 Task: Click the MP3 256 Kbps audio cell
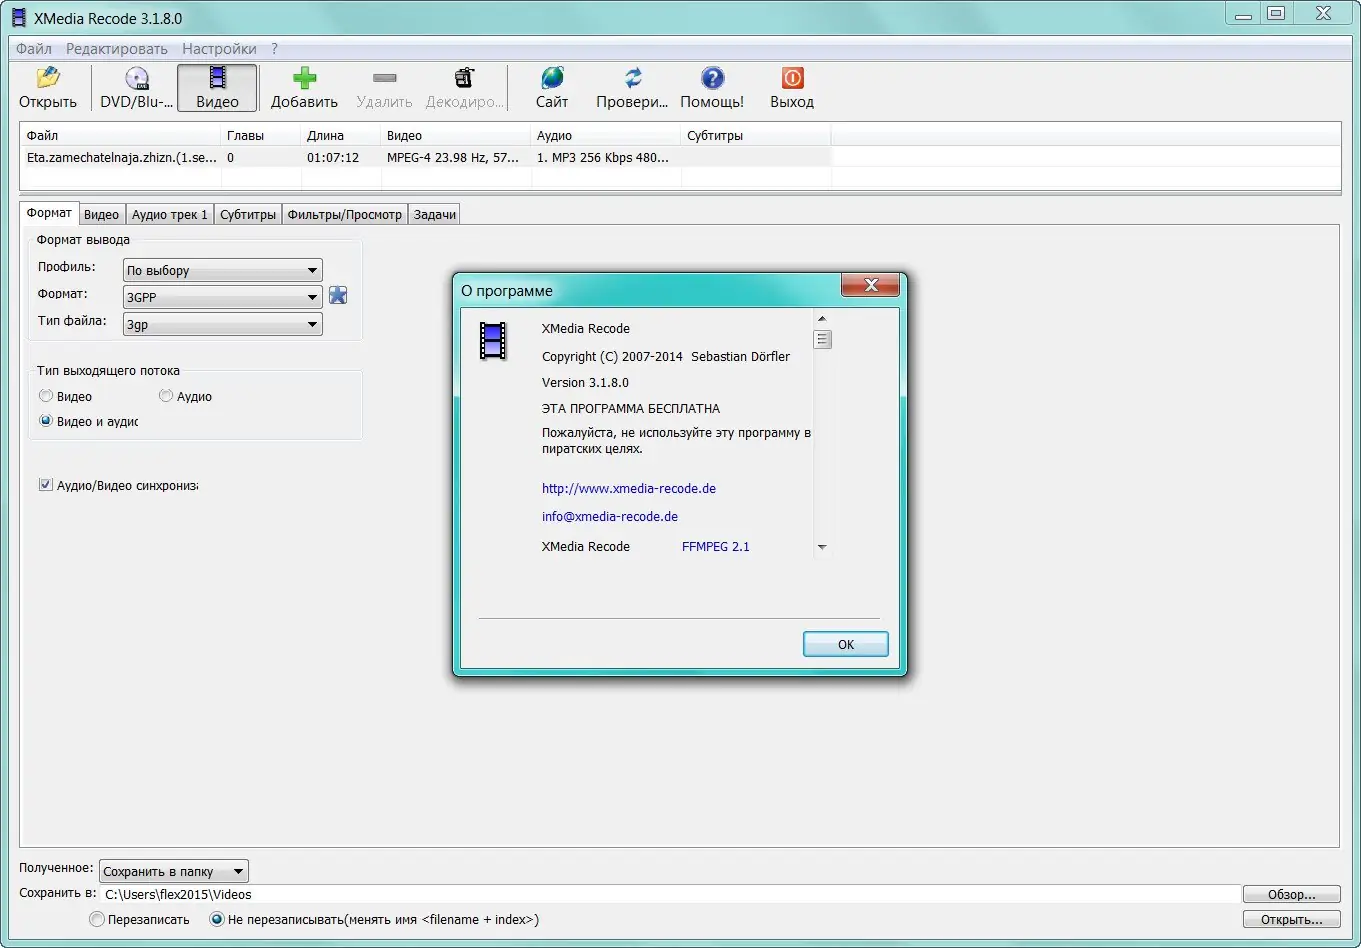pyautogui.click(x=603, y=157)
